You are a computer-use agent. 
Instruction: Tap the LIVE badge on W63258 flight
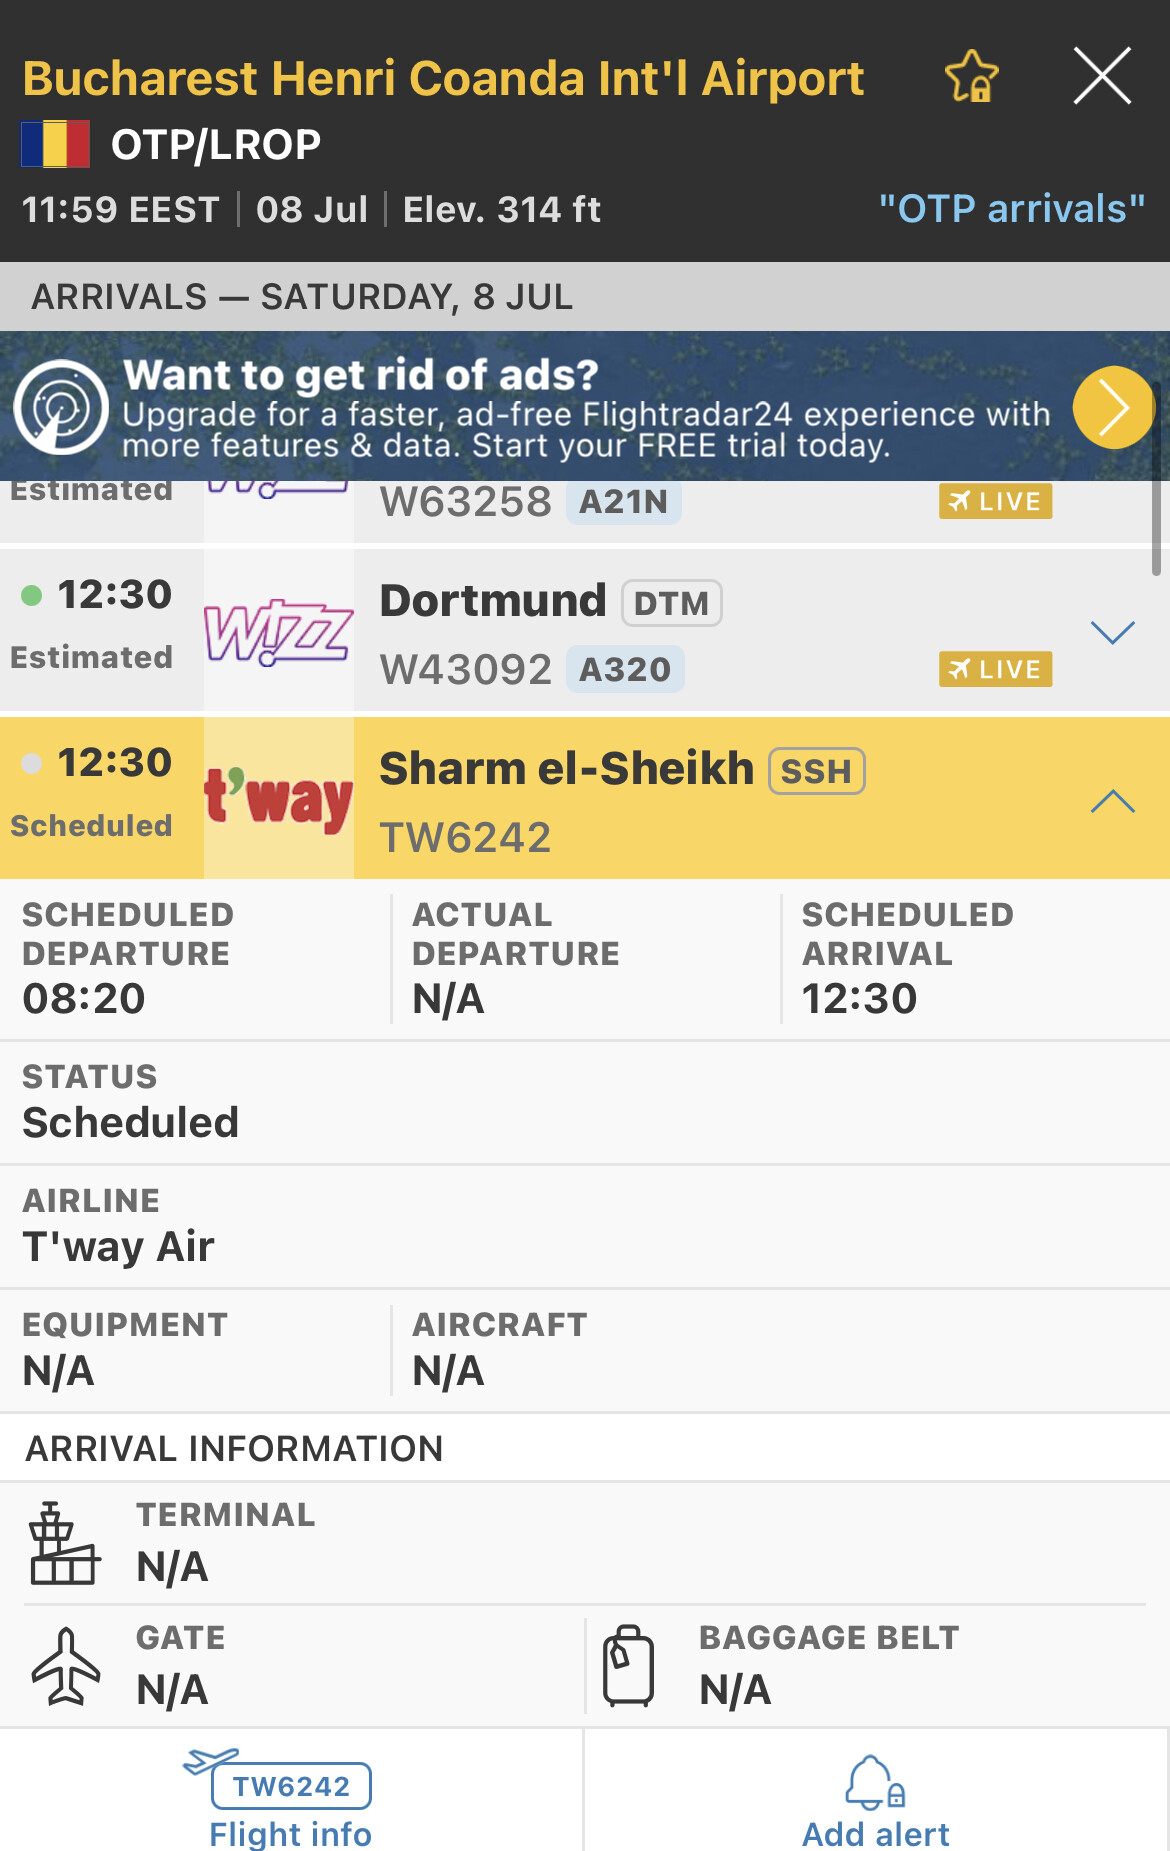coord(995,501)
